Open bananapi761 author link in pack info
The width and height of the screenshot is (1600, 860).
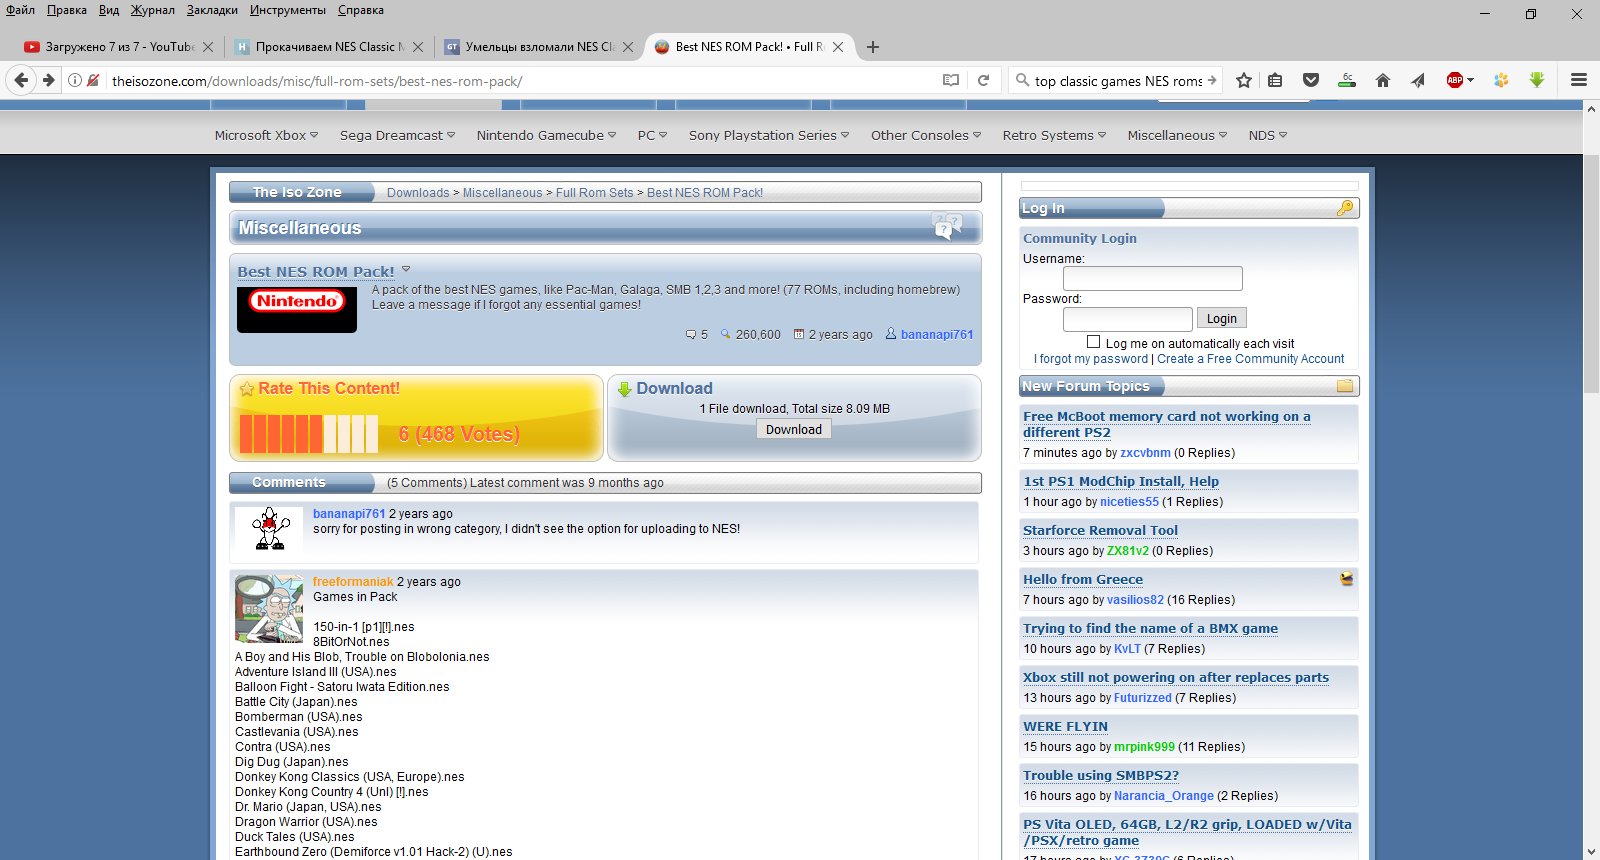tap(937, 335)
